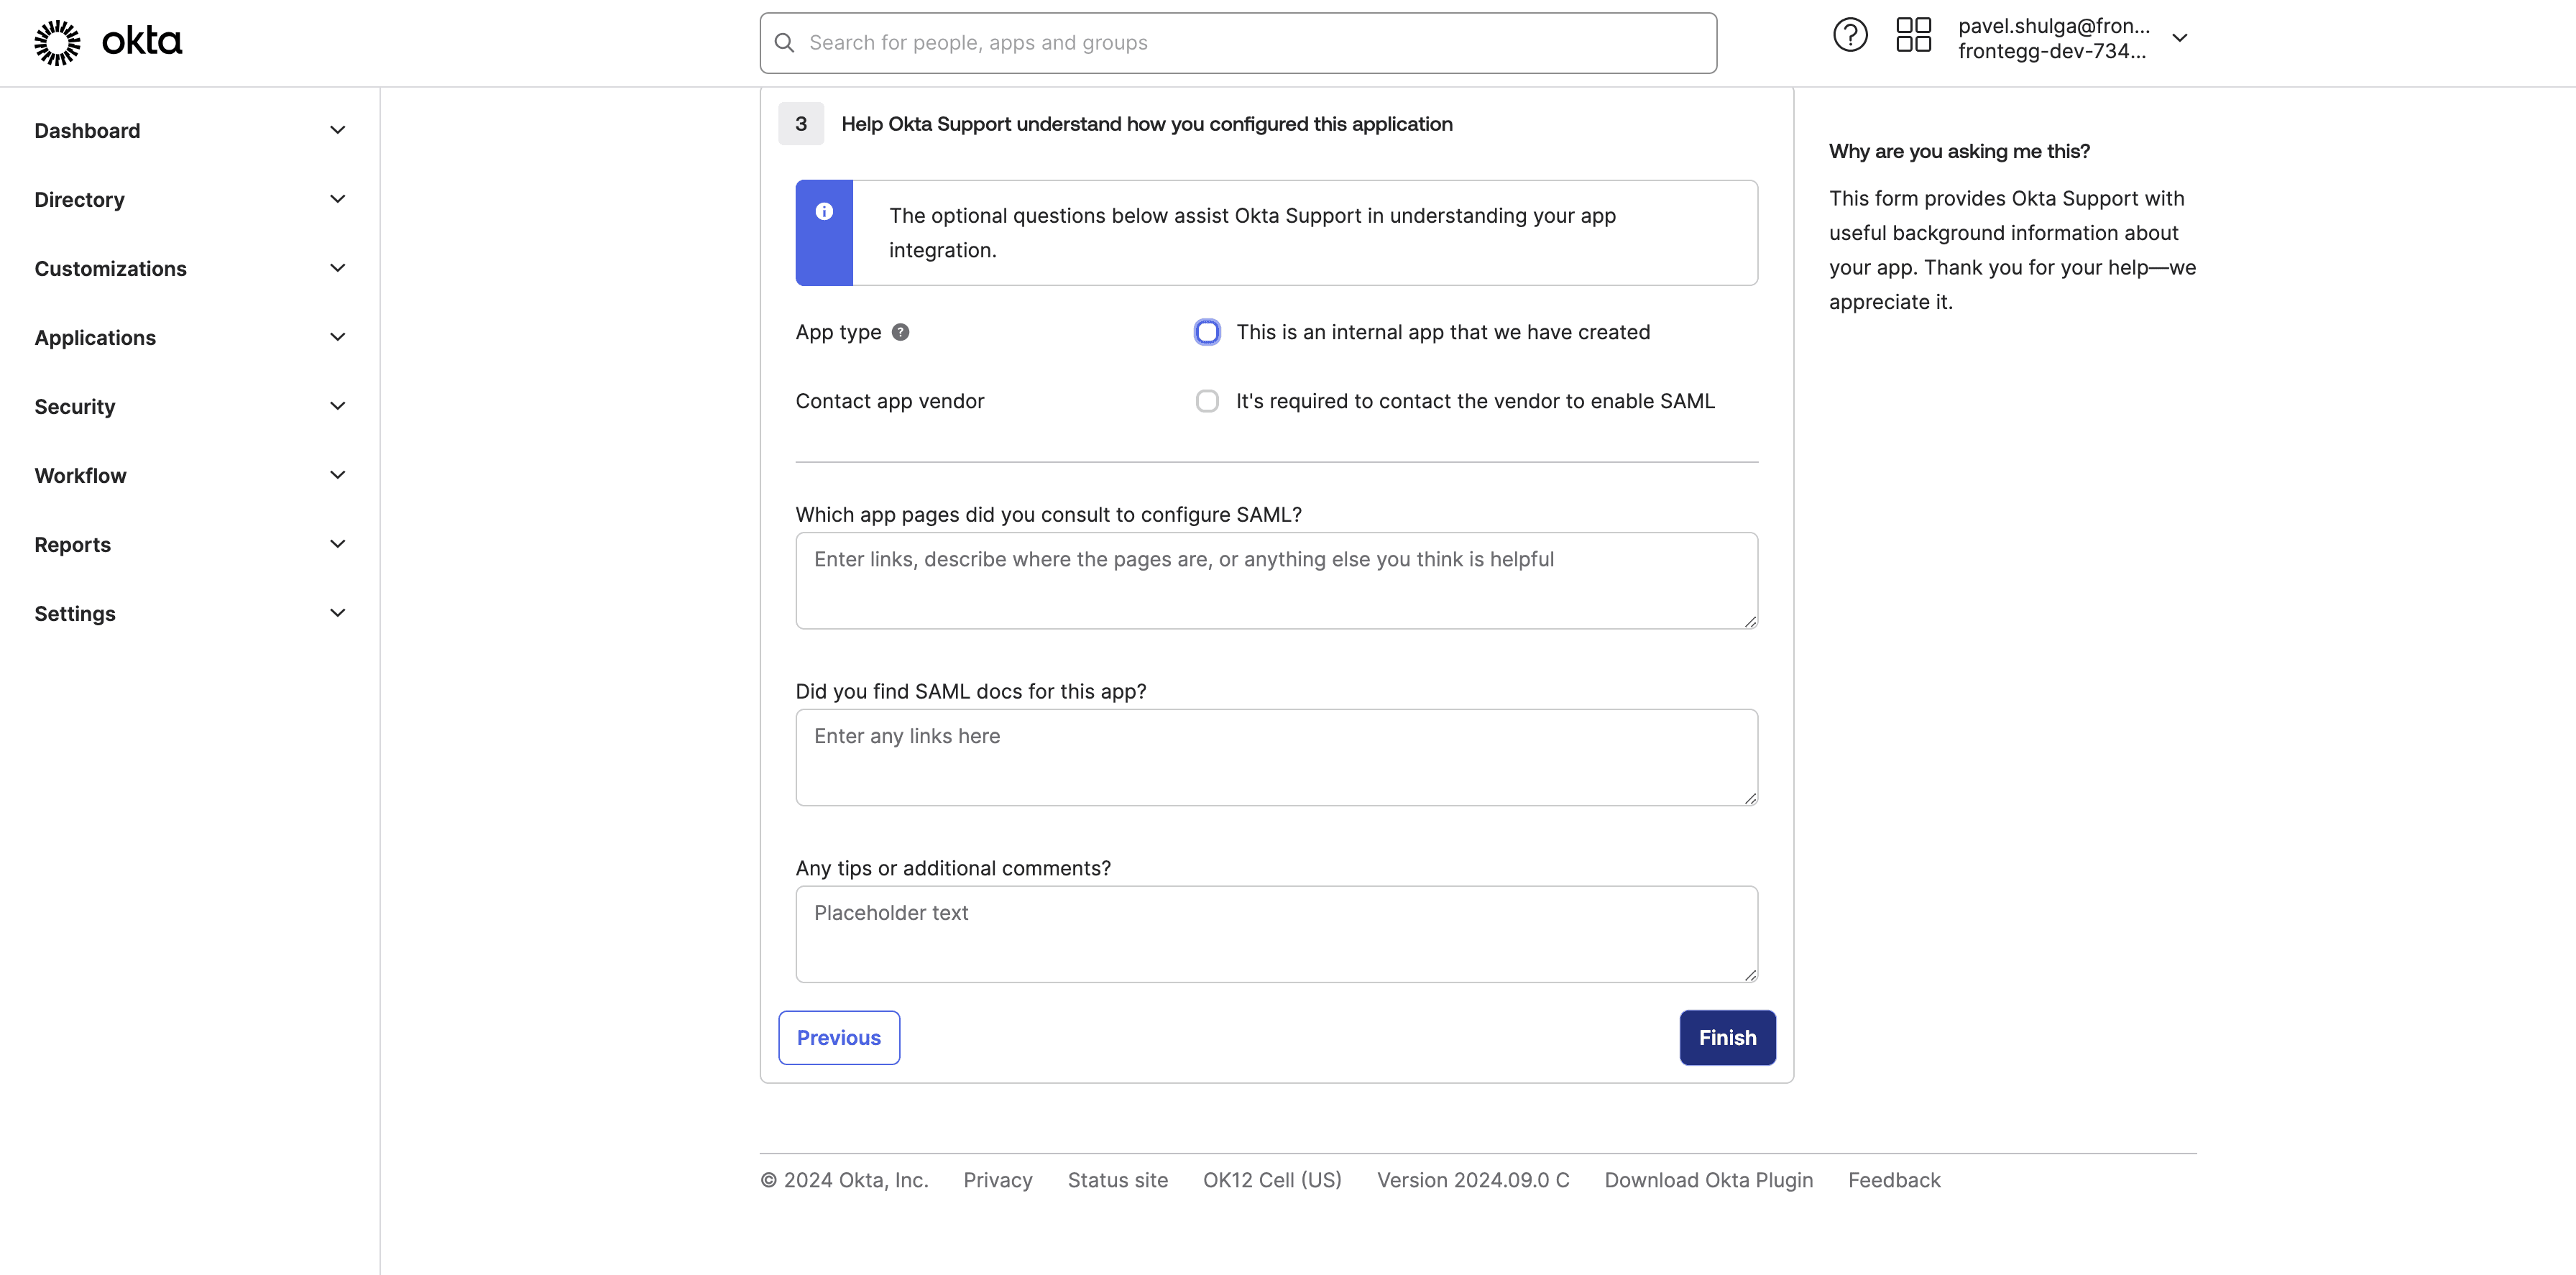
Task: Open the user account dropdown arrow
Action: 2180,38
